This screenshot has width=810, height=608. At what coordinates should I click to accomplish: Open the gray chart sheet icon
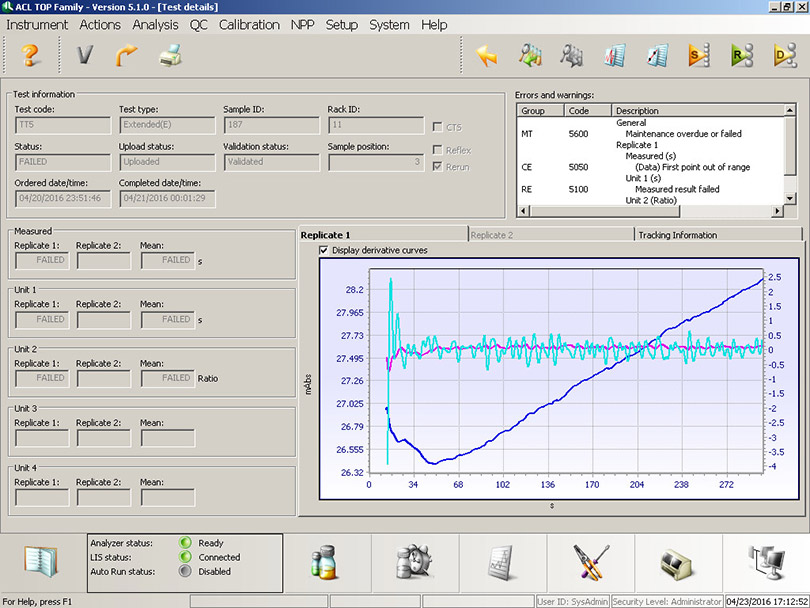pos(501,562)
